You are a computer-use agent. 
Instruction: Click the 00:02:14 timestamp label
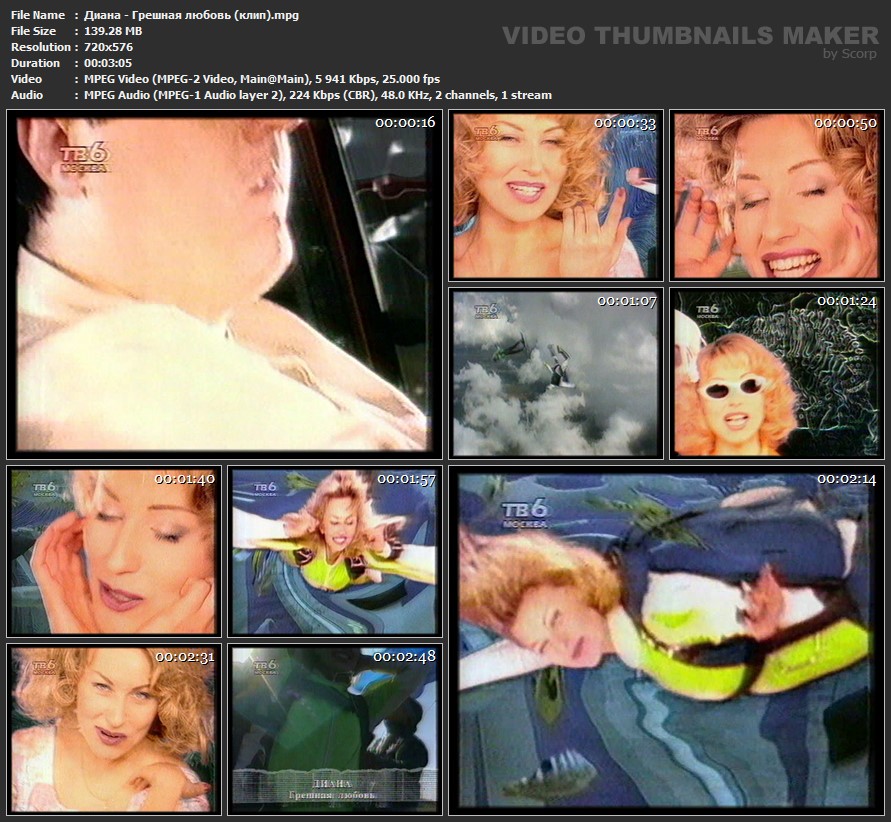click(846, 479)
